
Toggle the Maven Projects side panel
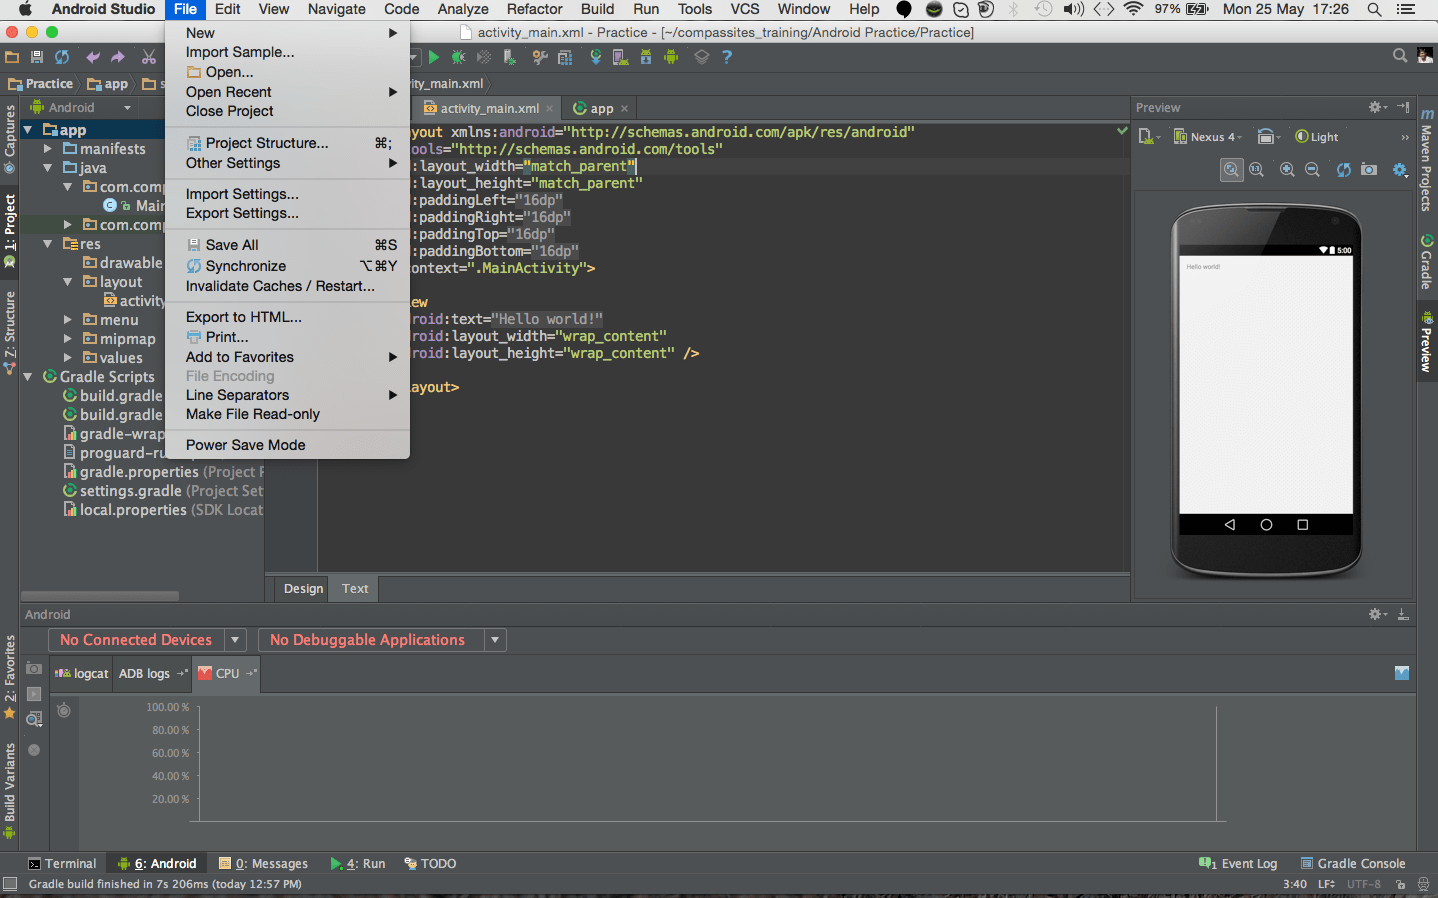click(1427, 161)
